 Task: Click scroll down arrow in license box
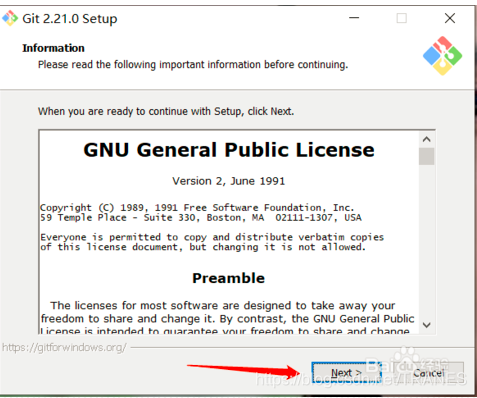427,325
